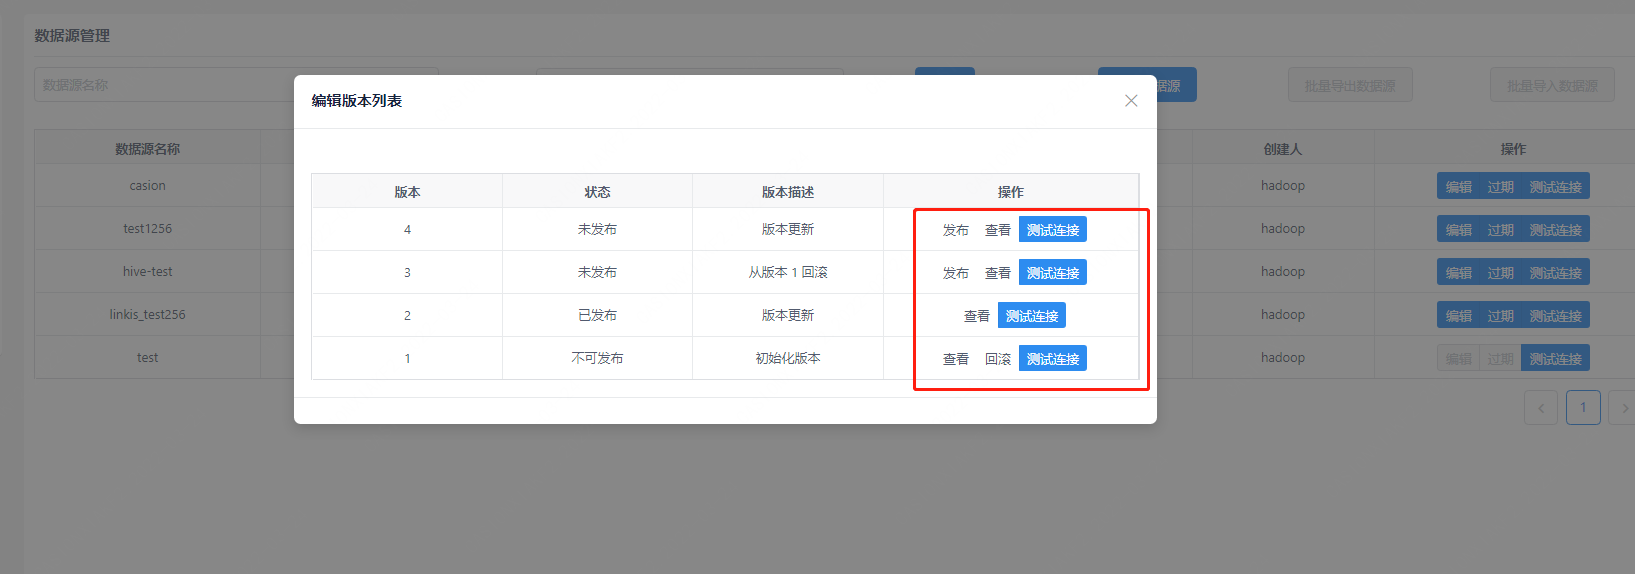The width and height of the screenshot is (1635, 574).
Task: Click 发布 for version 4
Action: click(x=955, y=230)
